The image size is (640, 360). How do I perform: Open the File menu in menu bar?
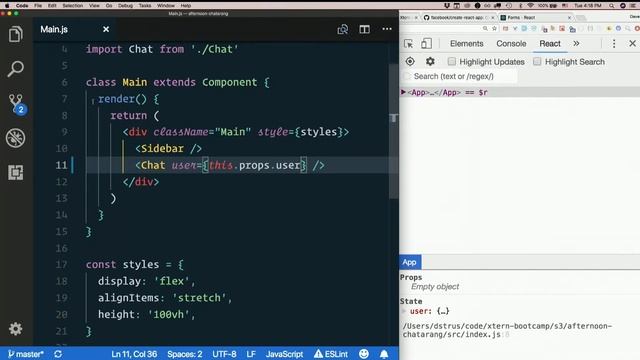38,6
